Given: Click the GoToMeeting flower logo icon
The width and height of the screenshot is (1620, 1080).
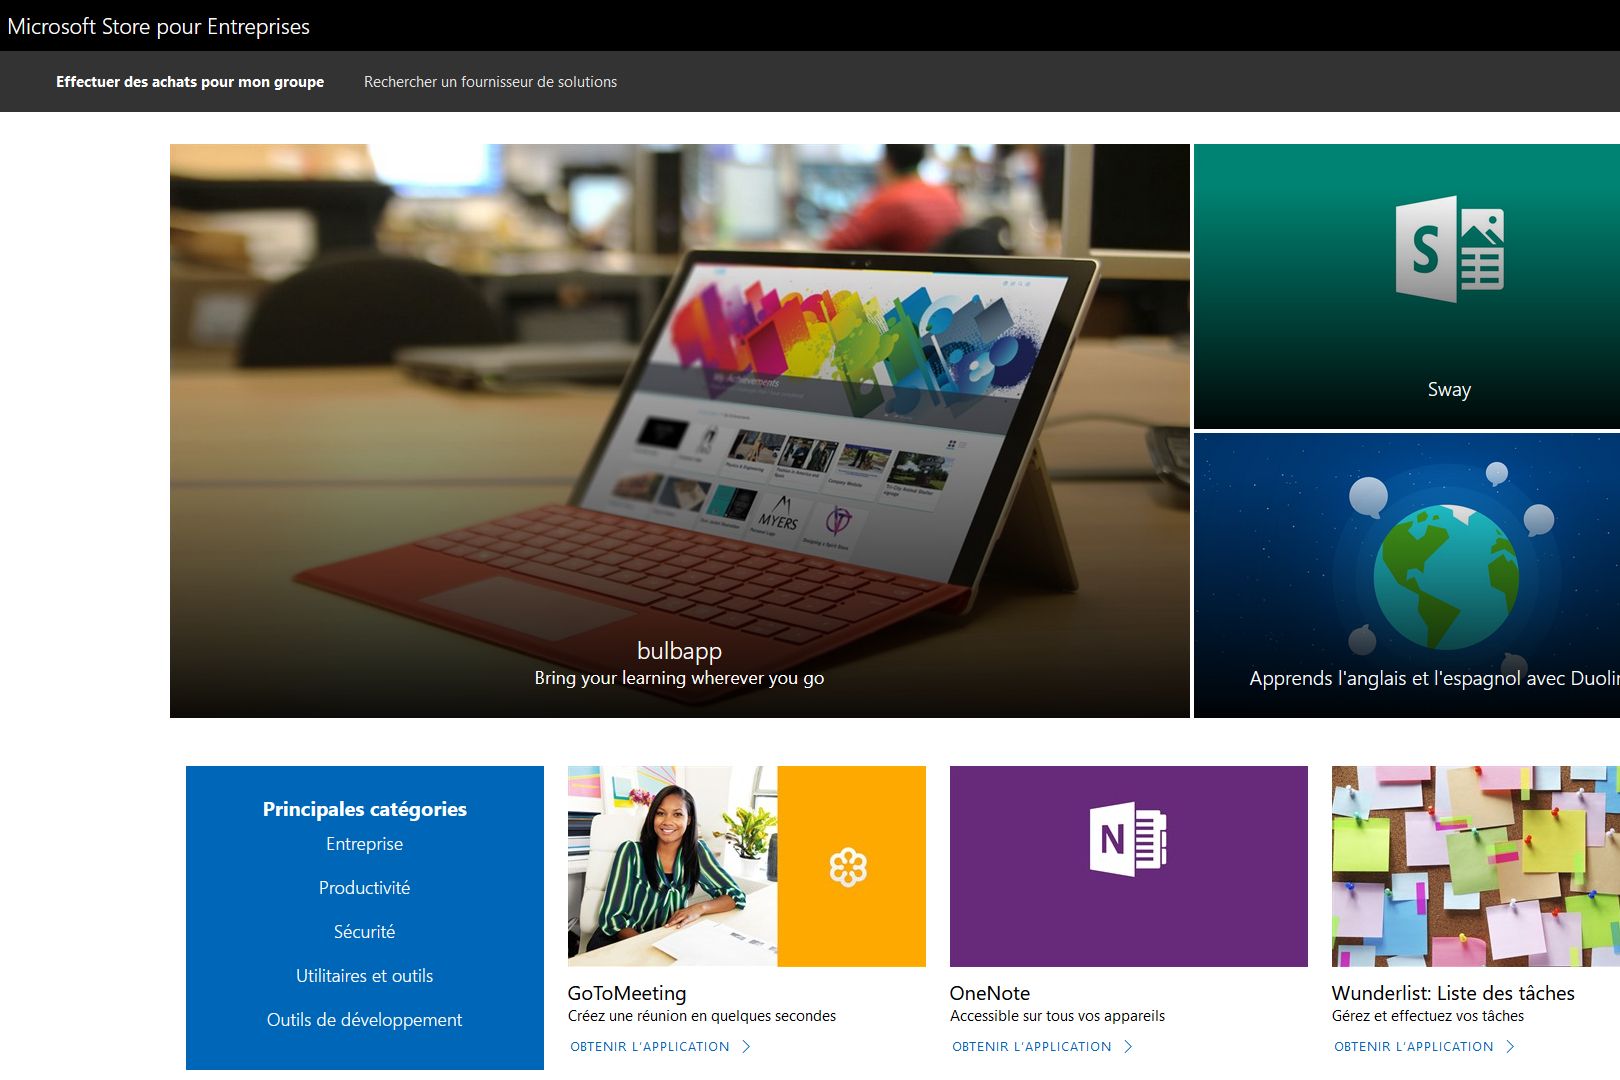Looking at the screenshot, I should coord(848,867).
